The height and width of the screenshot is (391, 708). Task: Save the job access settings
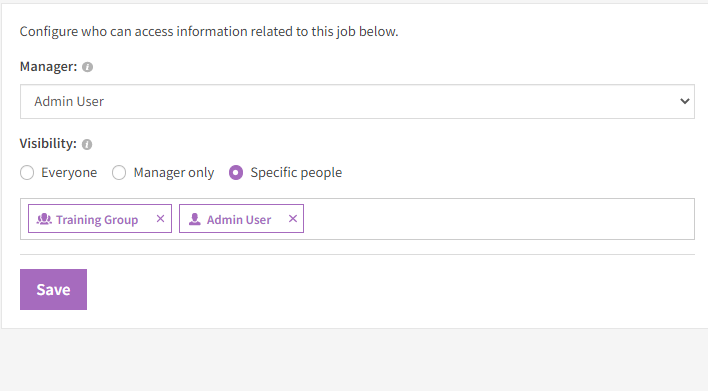tap(53, 289)
